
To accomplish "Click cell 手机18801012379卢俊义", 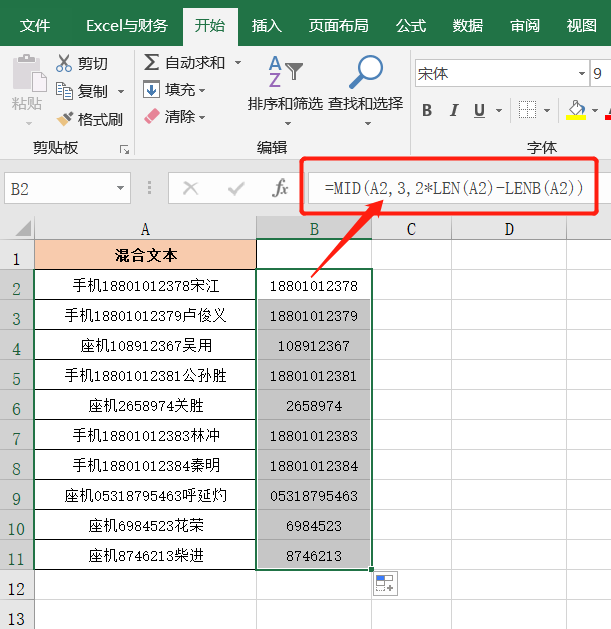I will [145, 315].
